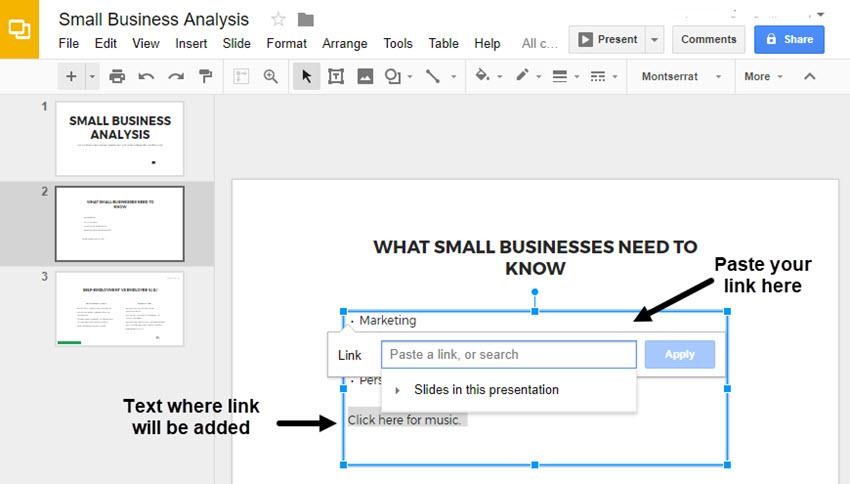Open the Table menu

[443, 43]
